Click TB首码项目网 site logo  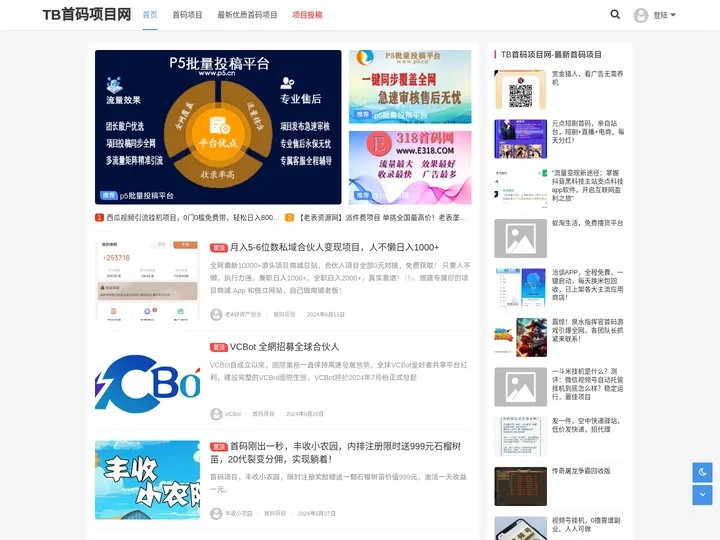point(87,15)
